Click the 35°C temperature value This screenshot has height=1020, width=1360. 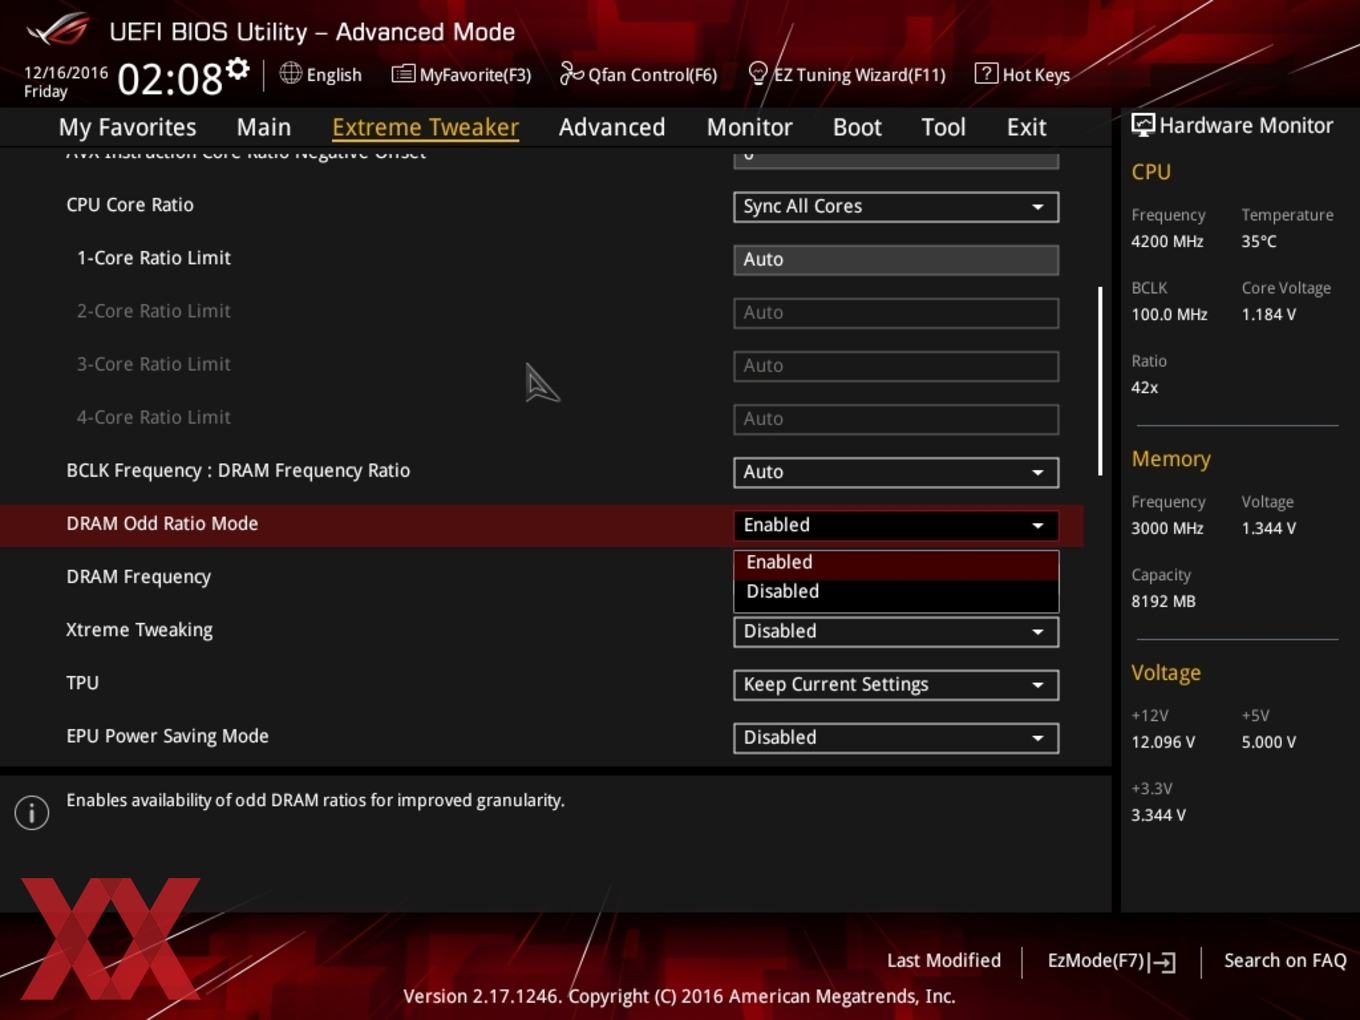[1259, 241]
